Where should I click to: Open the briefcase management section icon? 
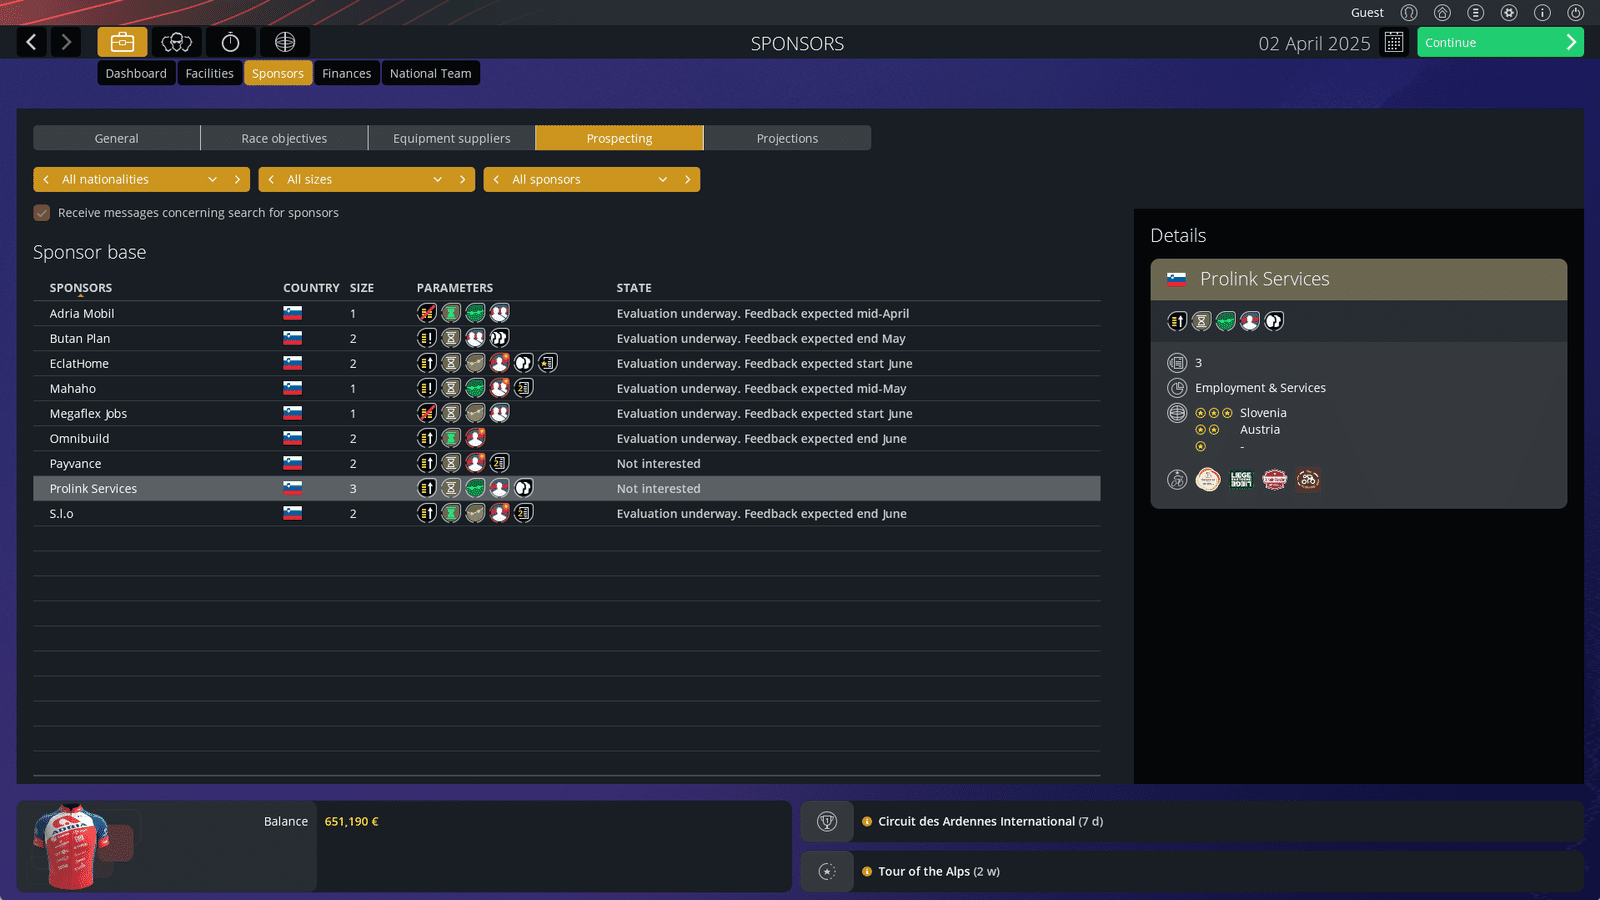(122, 42)
